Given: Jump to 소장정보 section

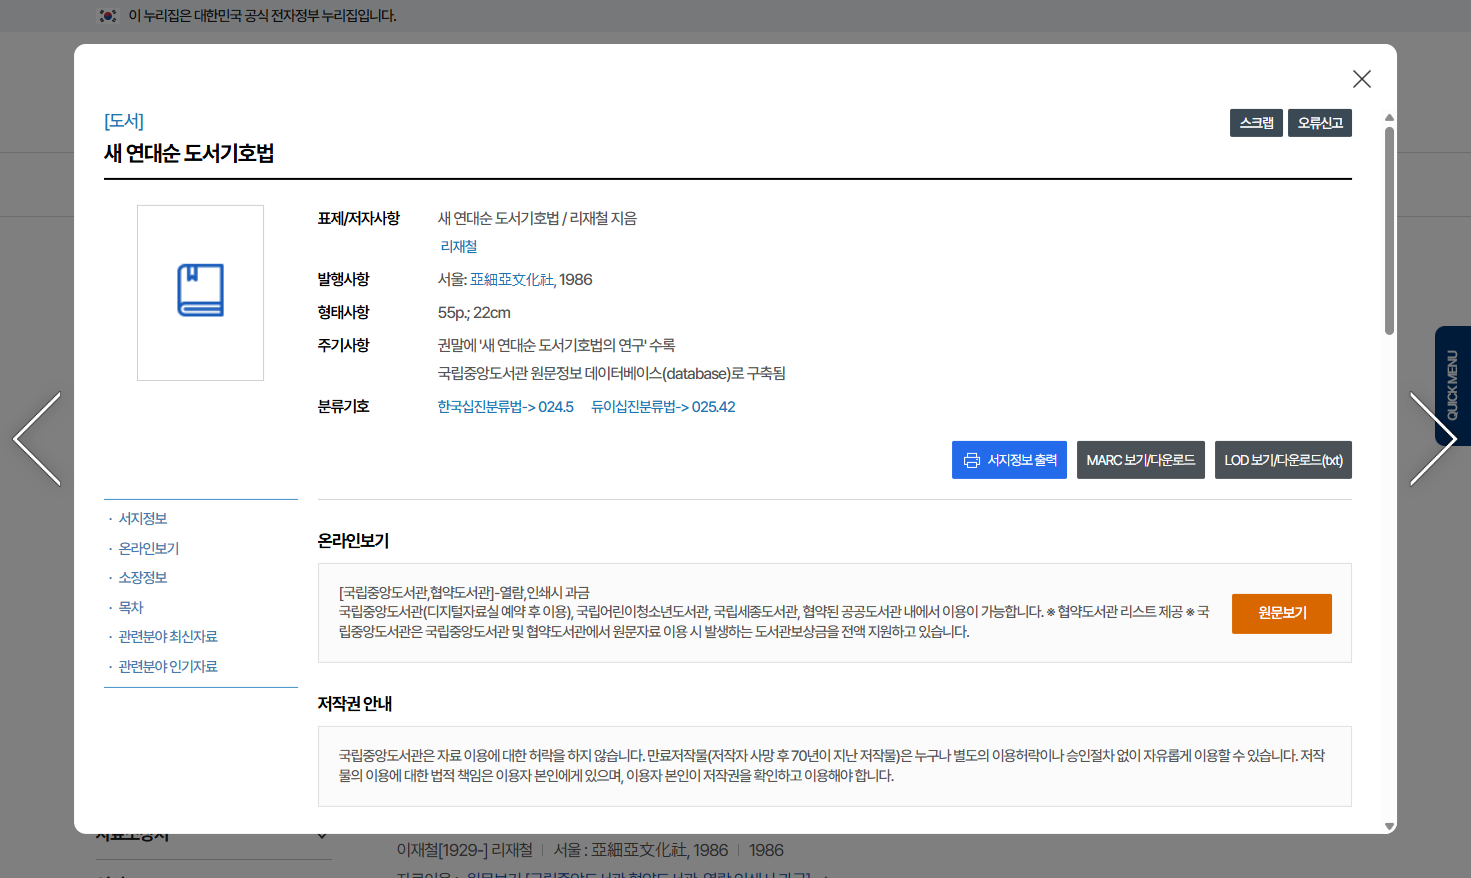Looking at the screenshot, I should click(x=143, y=578).
